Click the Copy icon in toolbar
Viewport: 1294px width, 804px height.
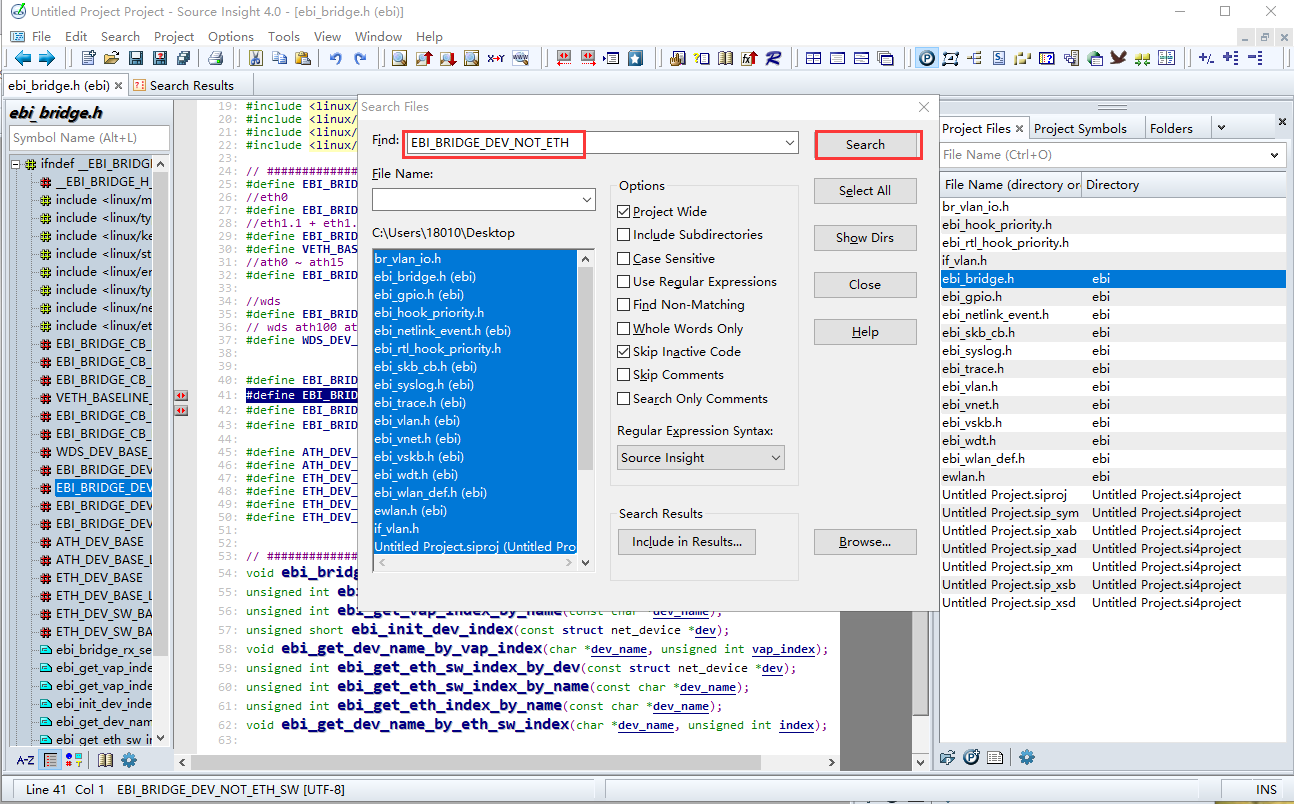point(278,58)
